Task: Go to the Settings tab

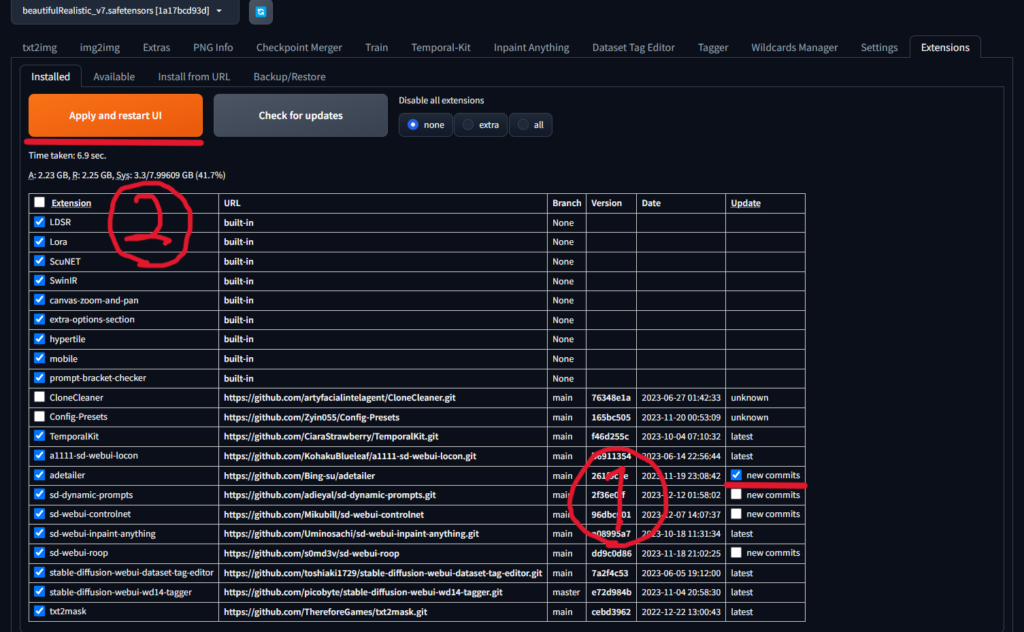Action: coord(879,47)
